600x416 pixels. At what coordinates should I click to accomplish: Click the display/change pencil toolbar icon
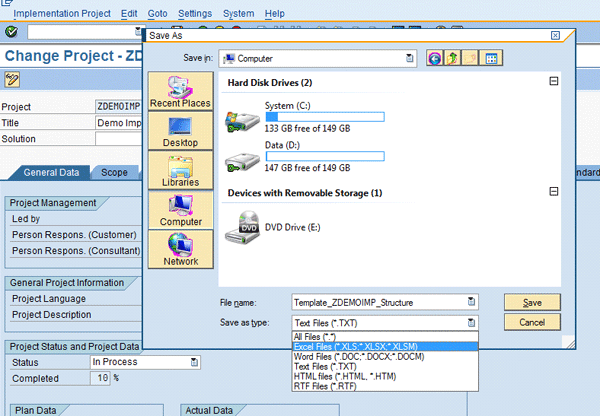point(13,79)
